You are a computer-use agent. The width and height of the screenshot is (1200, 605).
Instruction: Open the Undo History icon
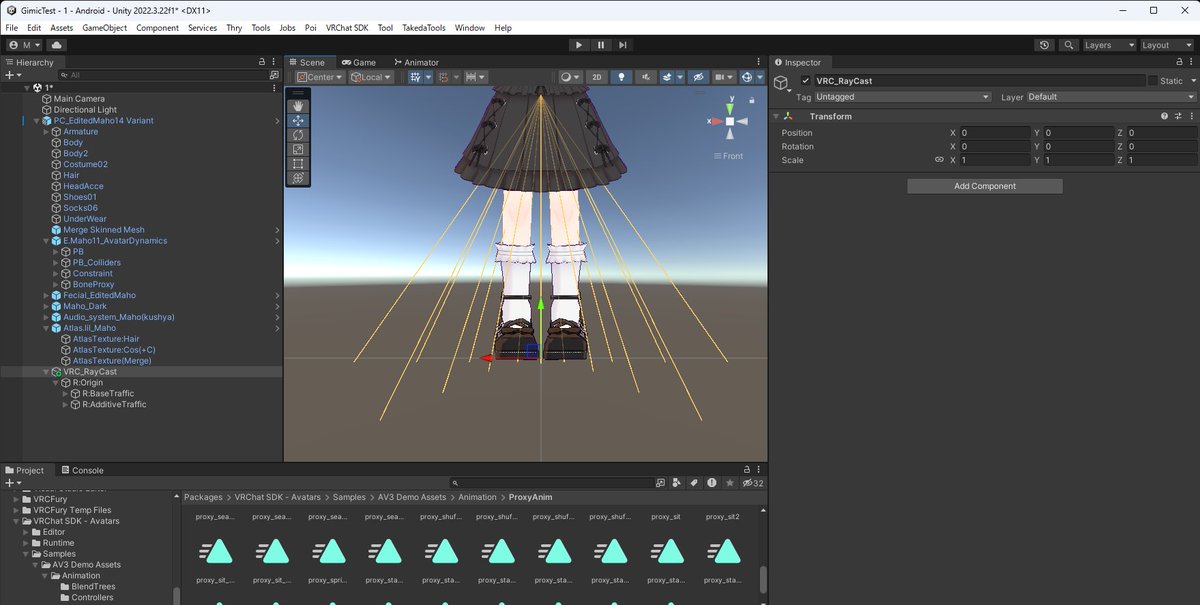[x=1045, y=45]
